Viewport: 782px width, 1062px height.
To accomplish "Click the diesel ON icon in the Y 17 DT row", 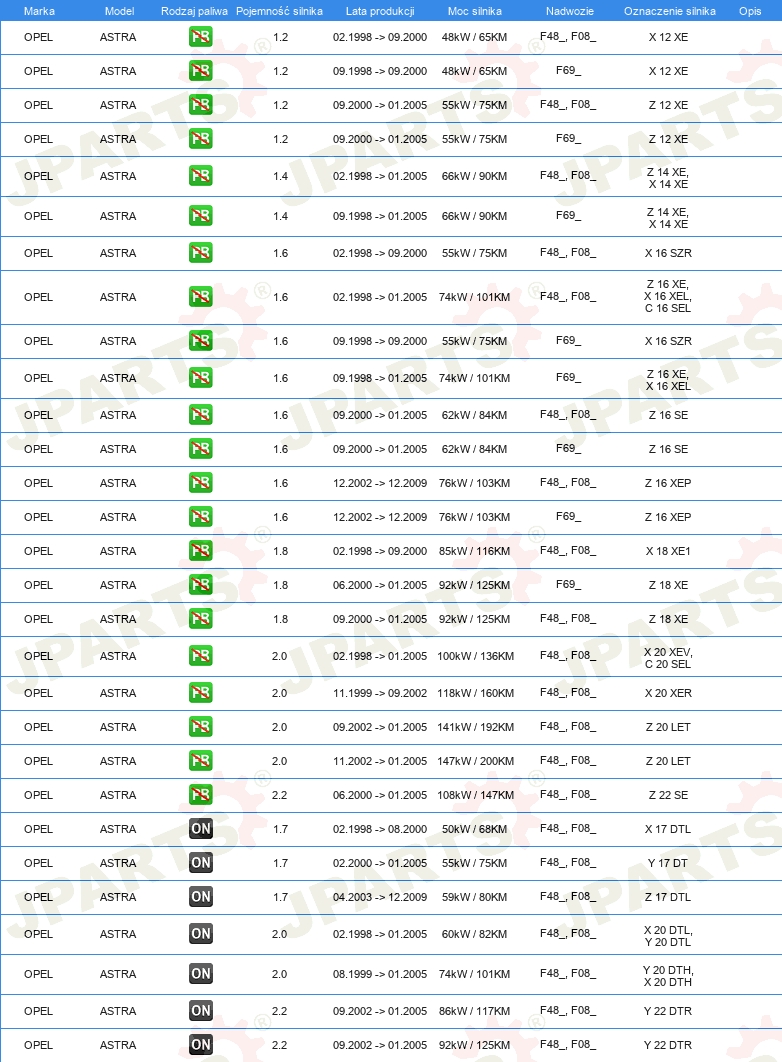I will click(x=200, y=862).
